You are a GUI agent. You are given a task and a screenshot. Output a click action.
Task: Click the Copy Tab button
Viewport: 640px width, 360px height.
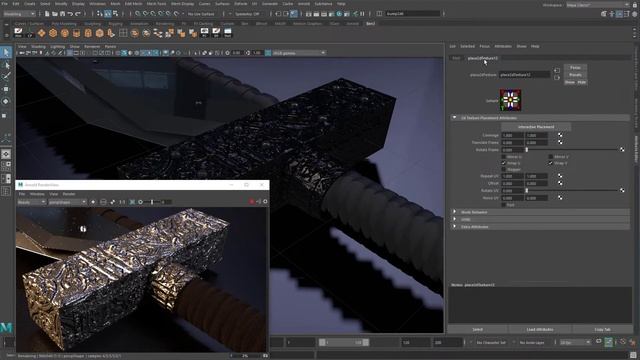click(x=602, y=329)
